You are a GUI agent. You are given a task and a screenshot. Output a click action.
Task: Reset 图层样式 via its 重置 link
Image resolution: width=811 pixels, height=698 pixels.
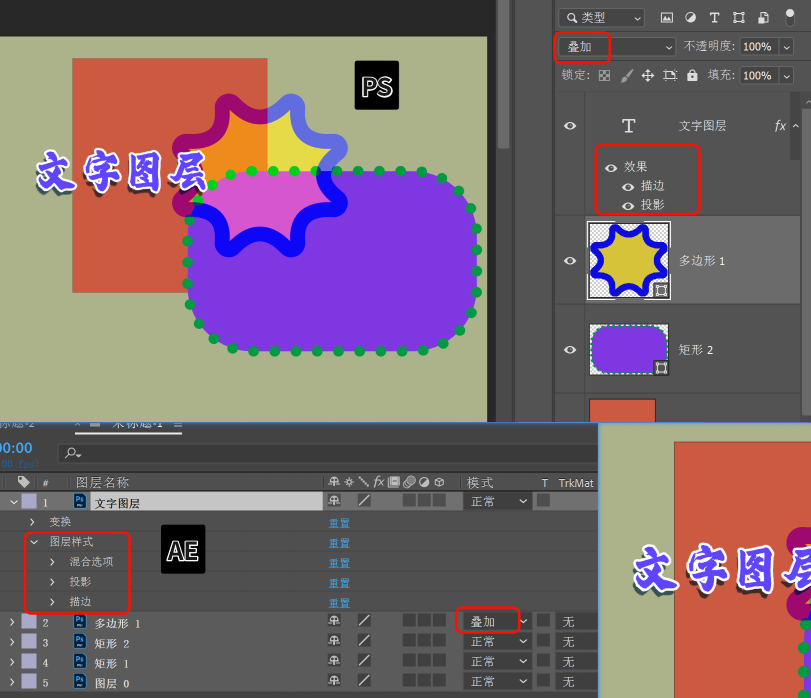pyautogui.click(x=339, y=543)
